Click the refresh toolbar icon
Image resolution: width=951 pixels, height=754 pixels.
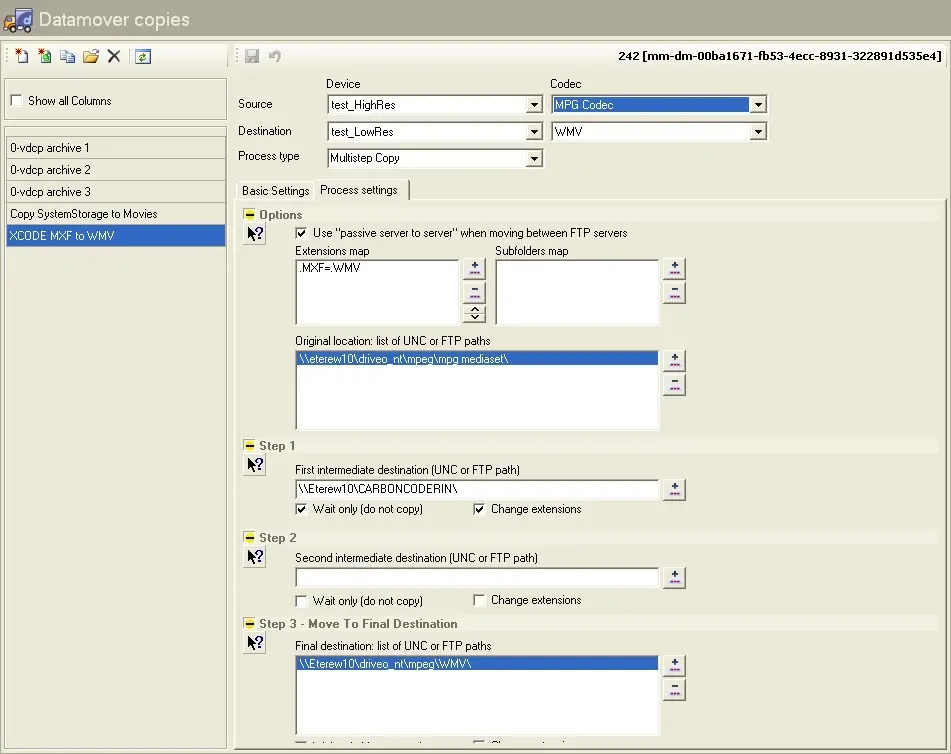(143, 57)
